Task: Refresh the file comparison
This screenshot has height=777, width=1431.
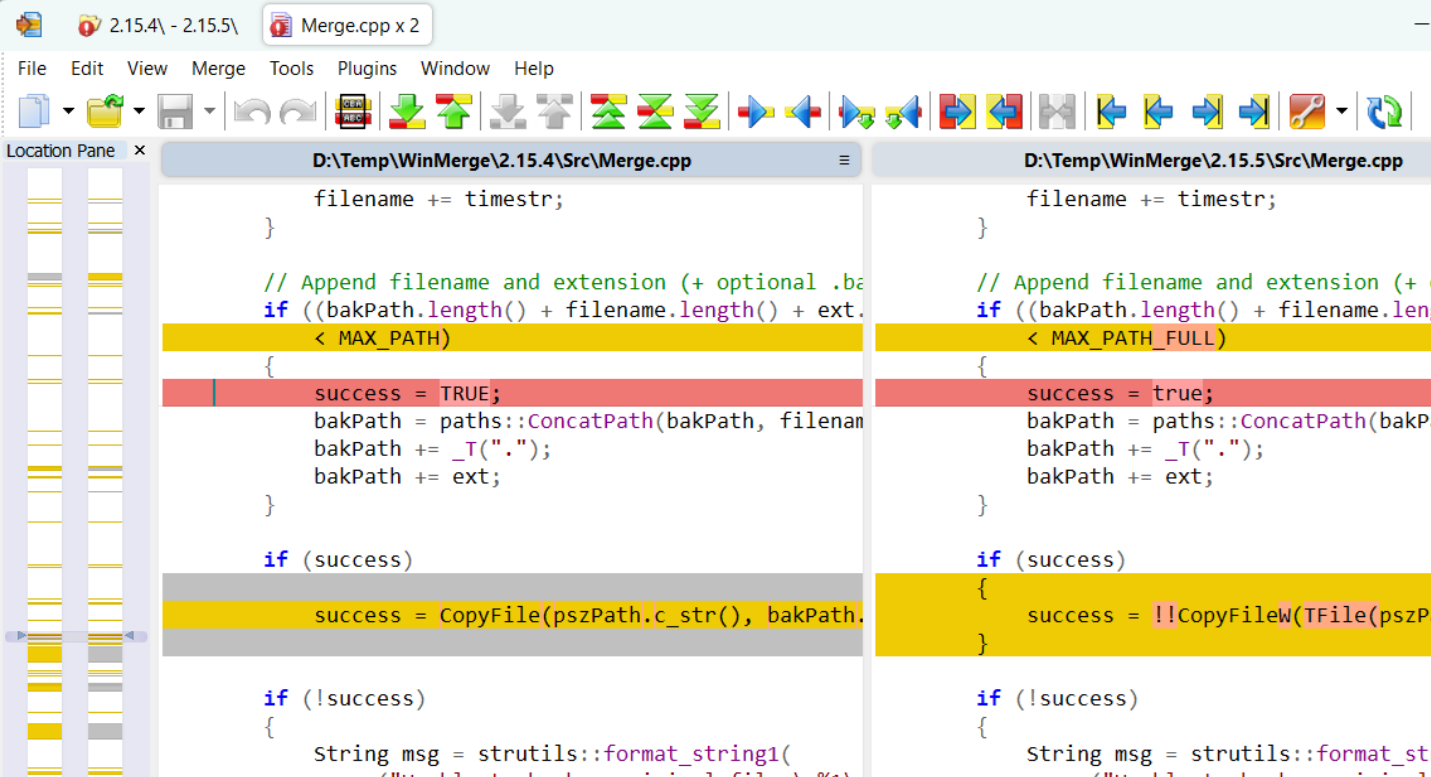Action: (1384, 111)
